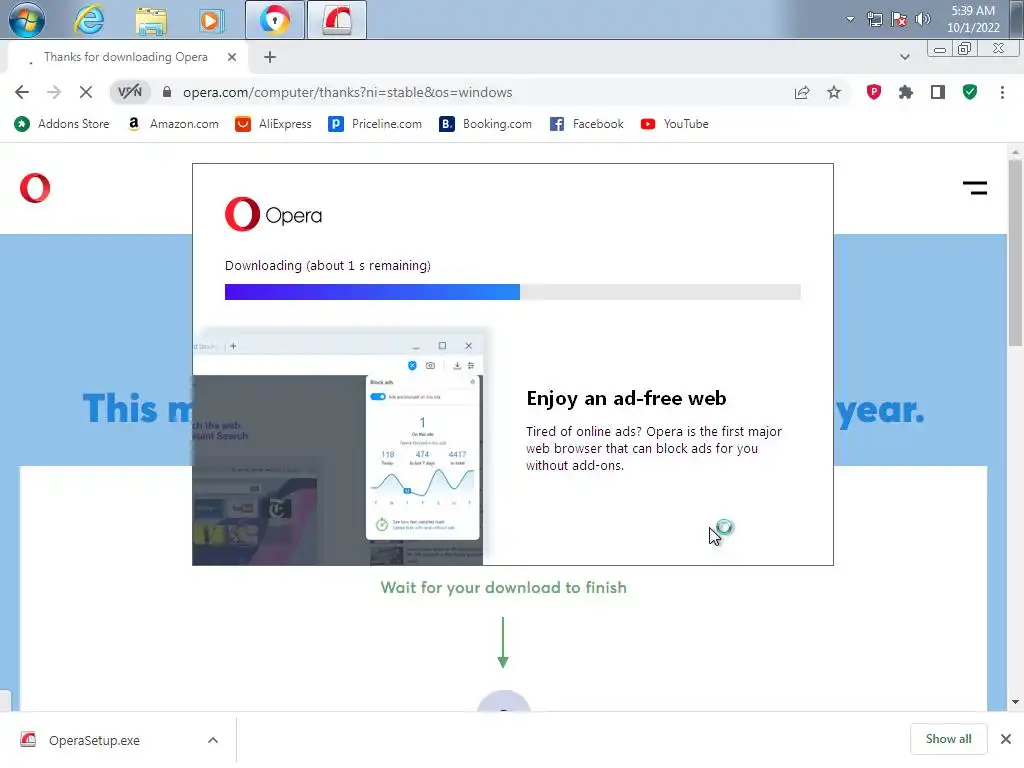
Task: Click the opera.com URL address field
Action: point(347,92)
